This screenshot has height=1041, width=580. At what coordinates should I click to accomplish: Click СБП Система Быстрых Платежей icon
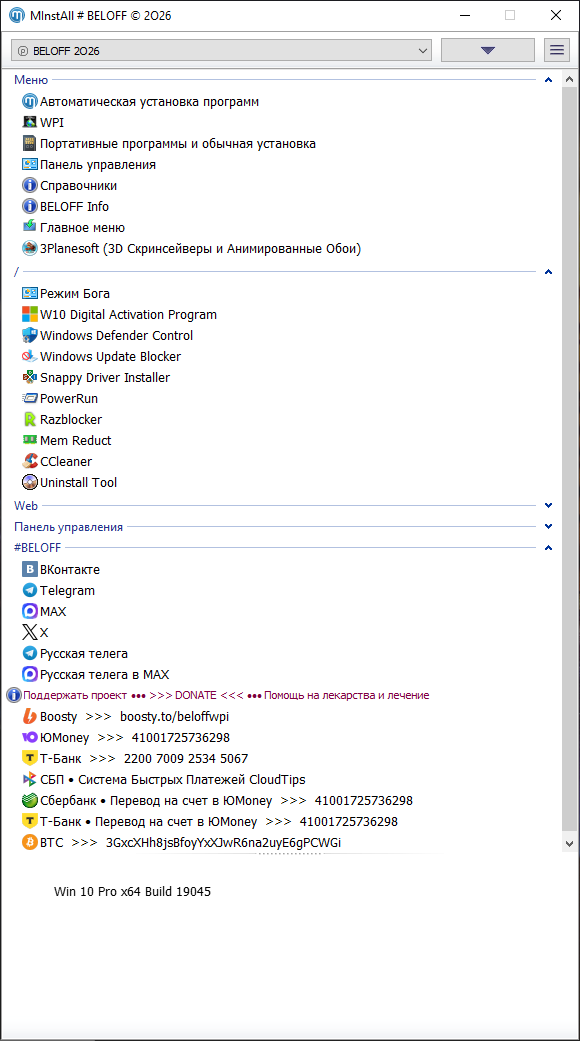(x=30, y=779)
